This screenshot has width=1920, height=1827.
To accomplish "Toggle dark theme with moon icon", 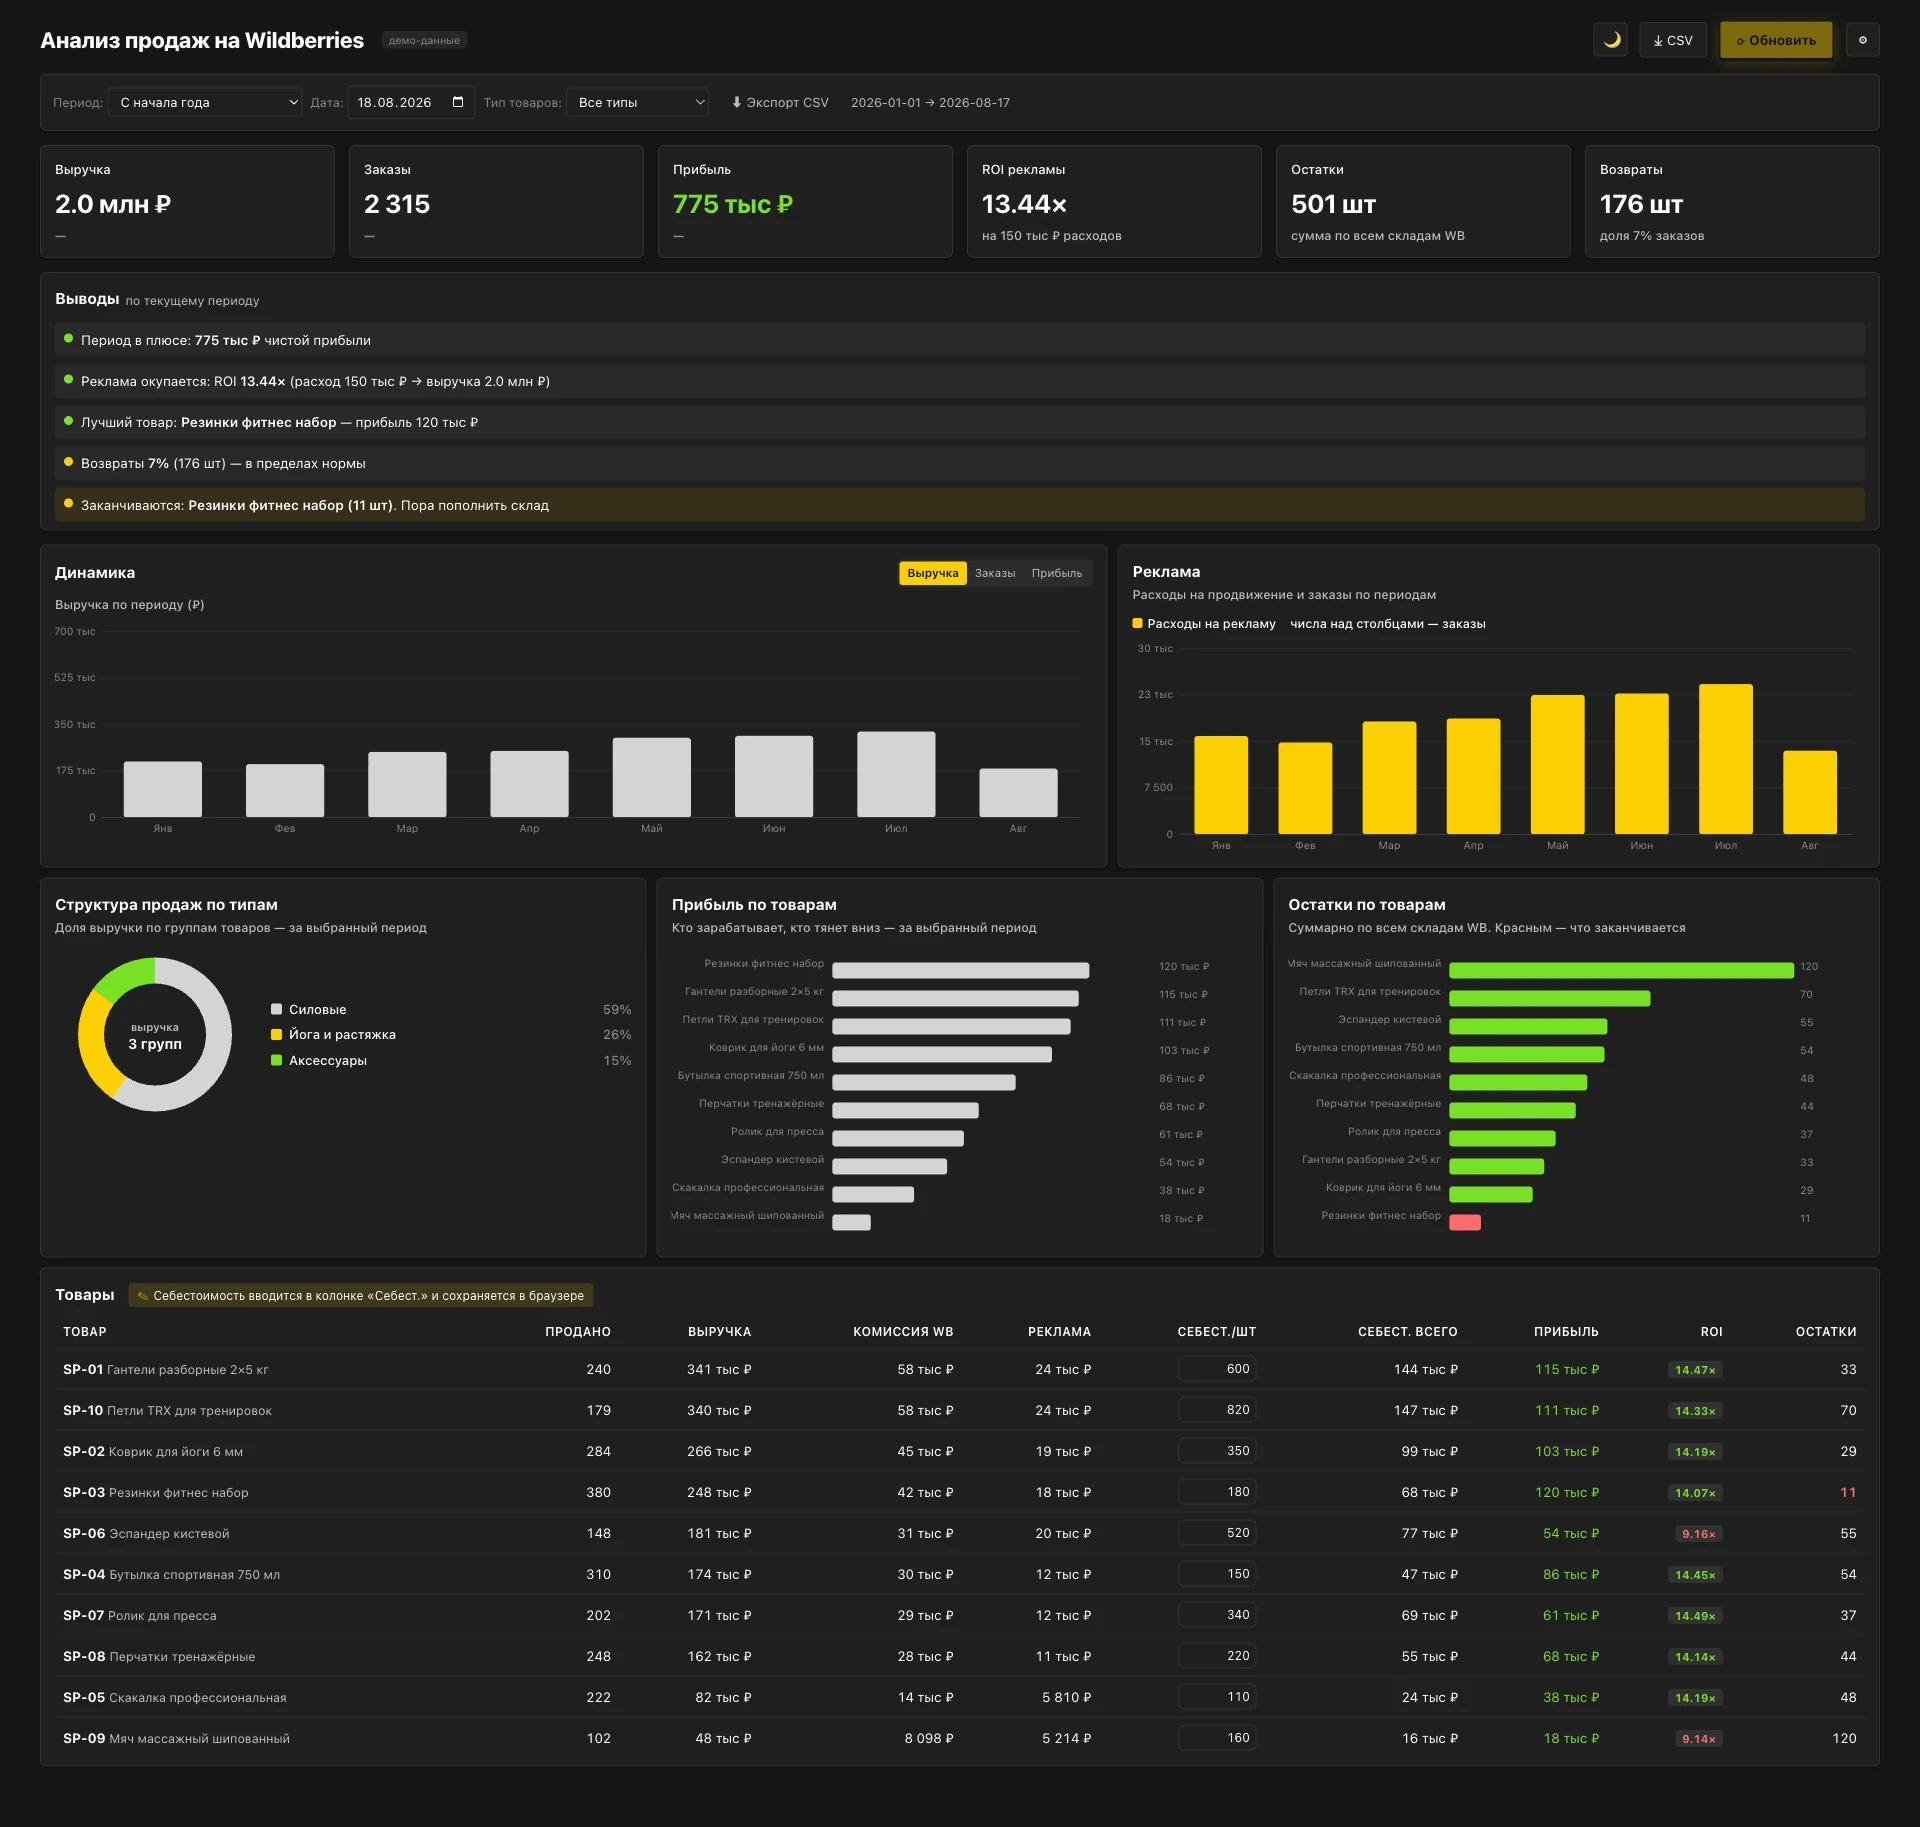I will click(1610, 40).
